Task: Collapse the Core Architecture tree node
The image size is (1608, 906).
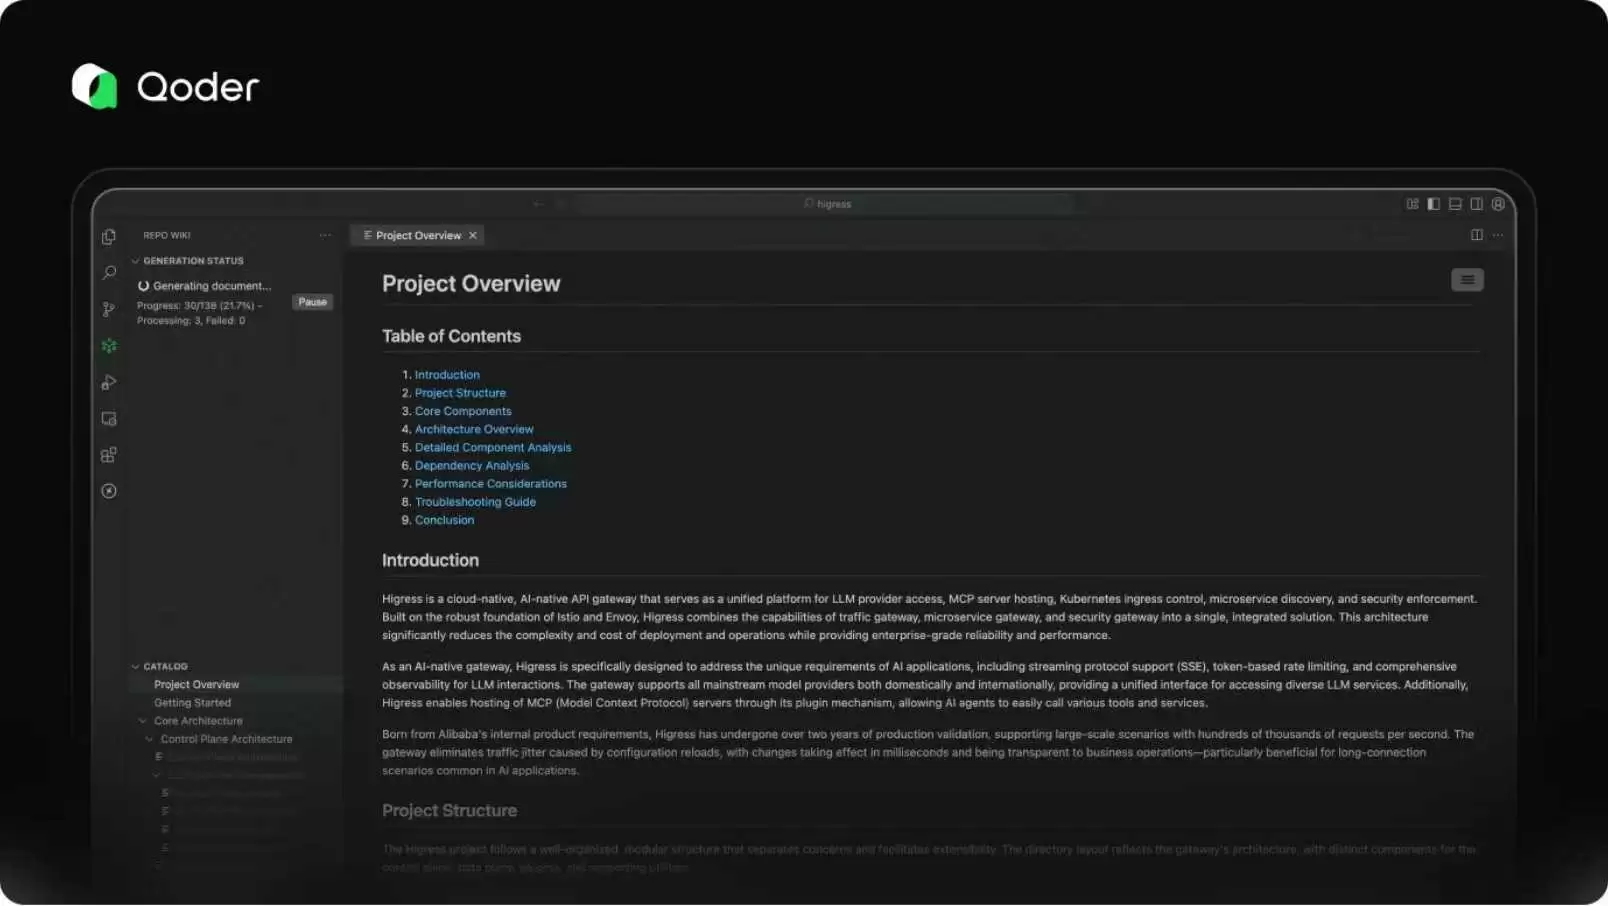Action: coord(143,721)
